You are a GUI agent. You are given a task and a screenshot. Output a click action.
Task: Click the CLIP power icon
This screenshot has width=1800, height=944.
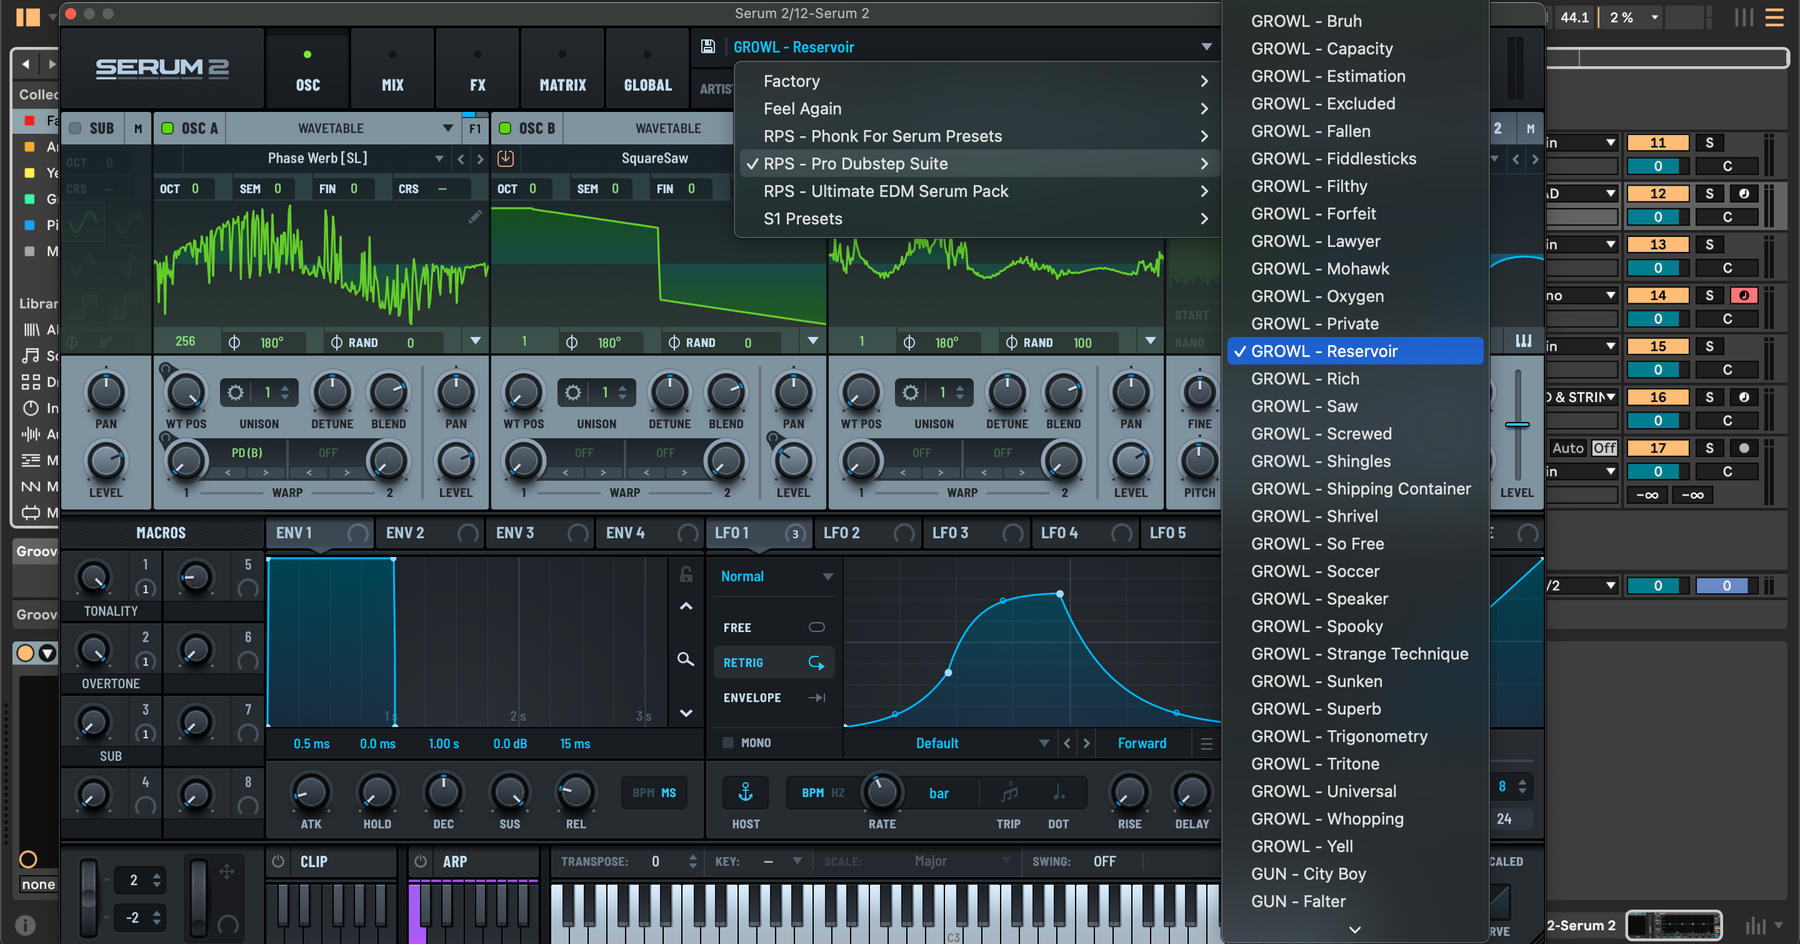(279, 861)
